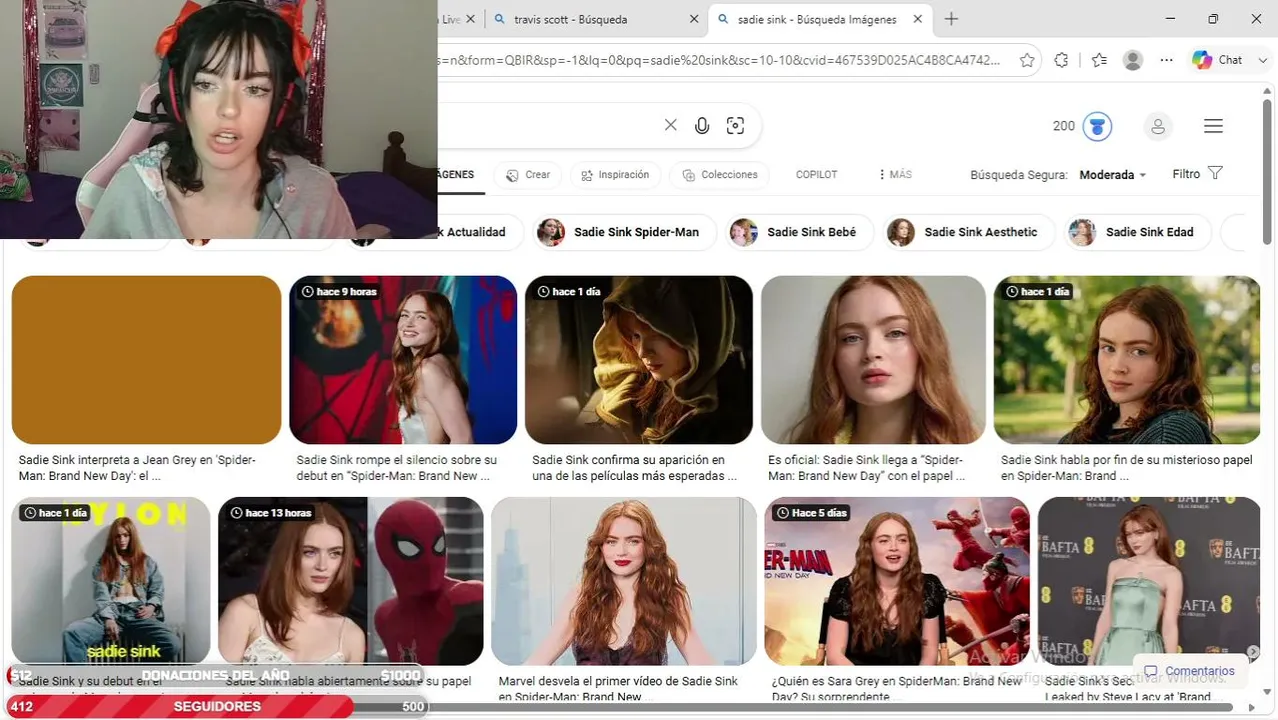
Task: Open Microsoft Rewards medal icon
Action: [x=1098, y=126]
